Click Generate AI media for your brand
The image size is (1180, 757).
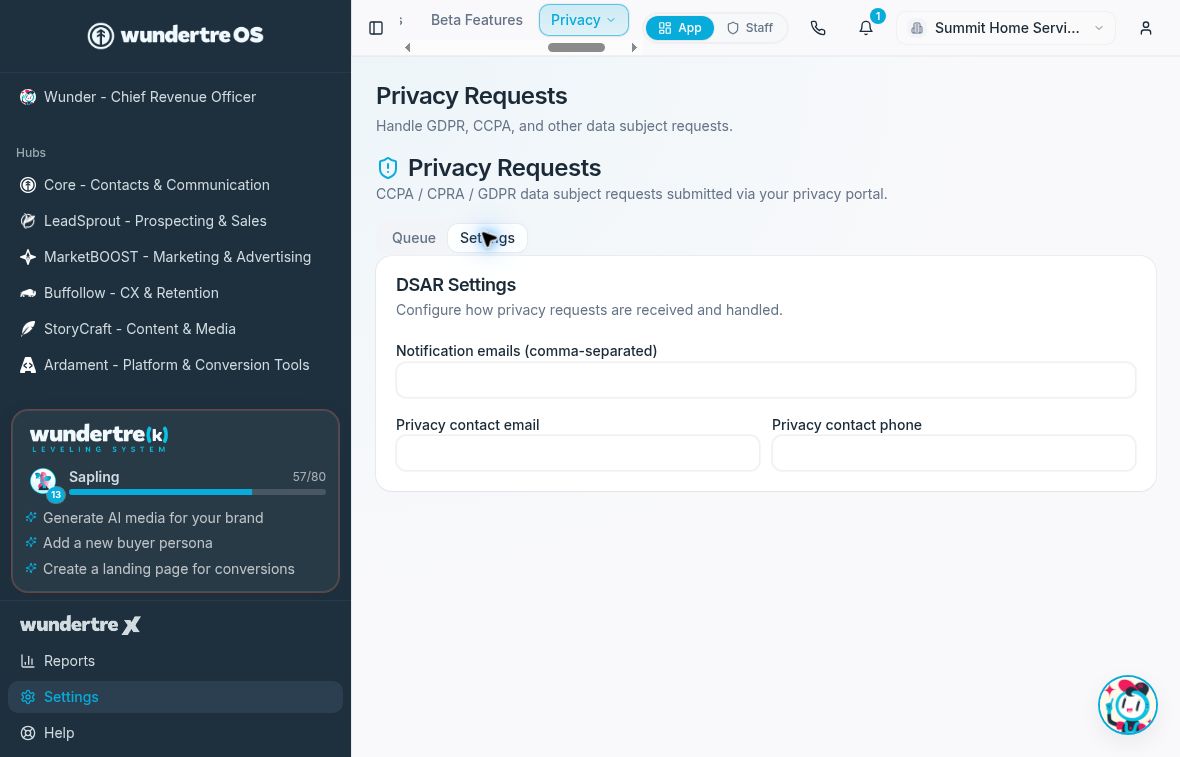(x=153, y=518)
